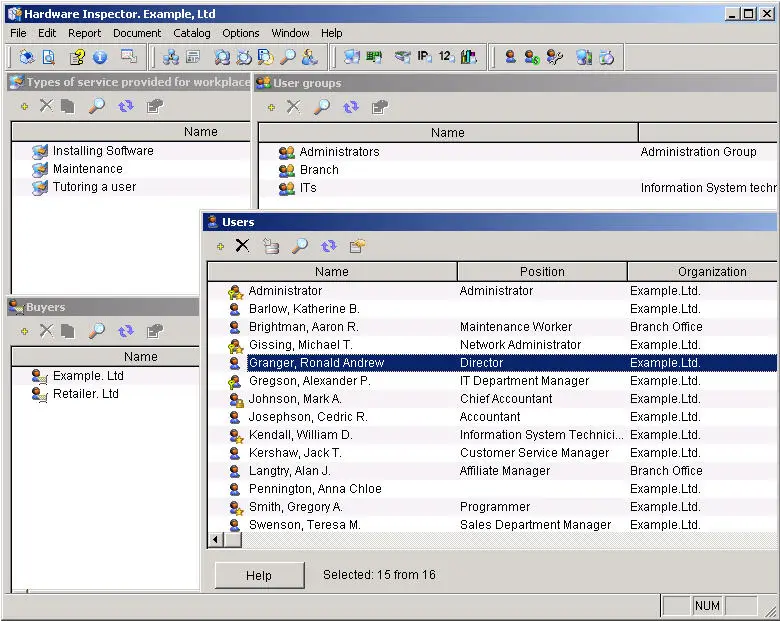Click left arrow of Users horizontal scrollbar
780x621 pixels.
coord(215,540)
